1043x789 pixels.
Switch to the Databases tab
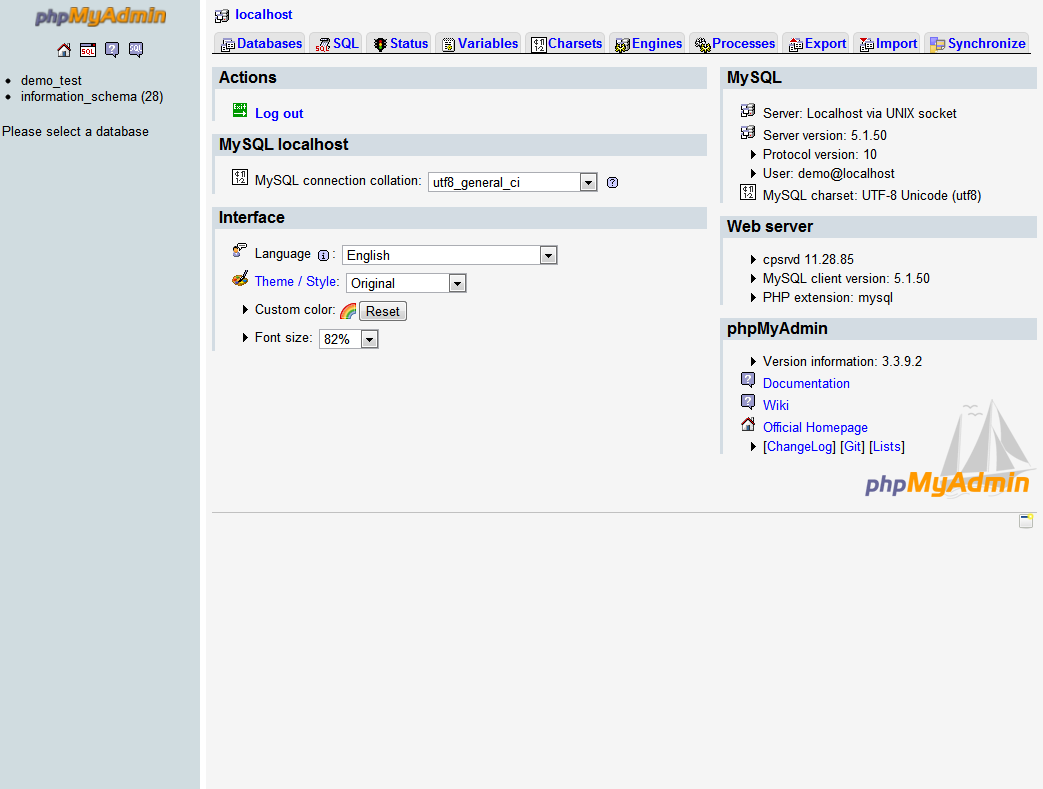point(261,44)
